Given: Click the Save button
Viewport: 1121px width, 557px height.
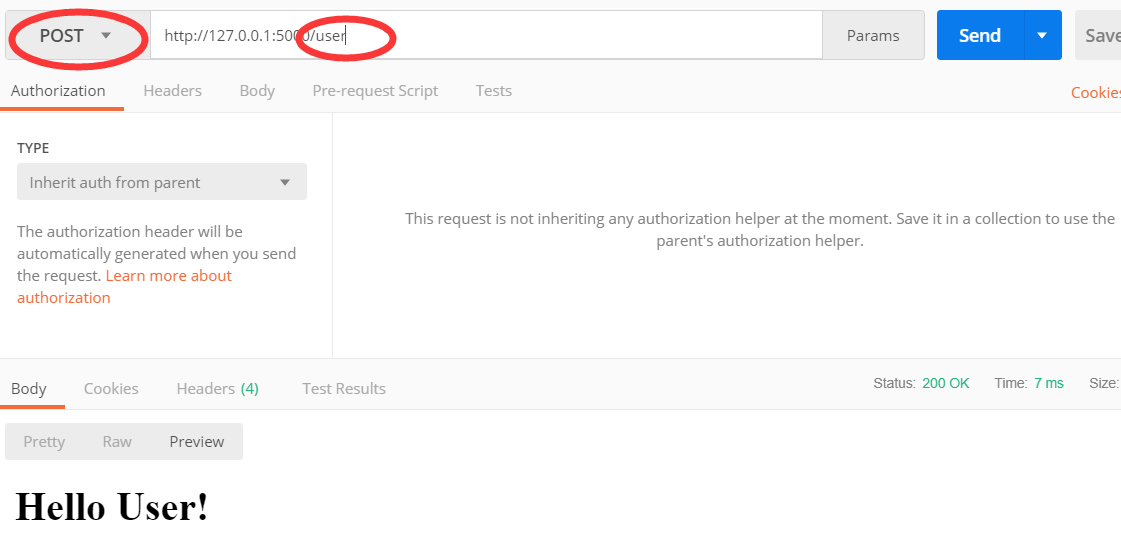Looking at the screenshot, I should tap(1101, 36).
